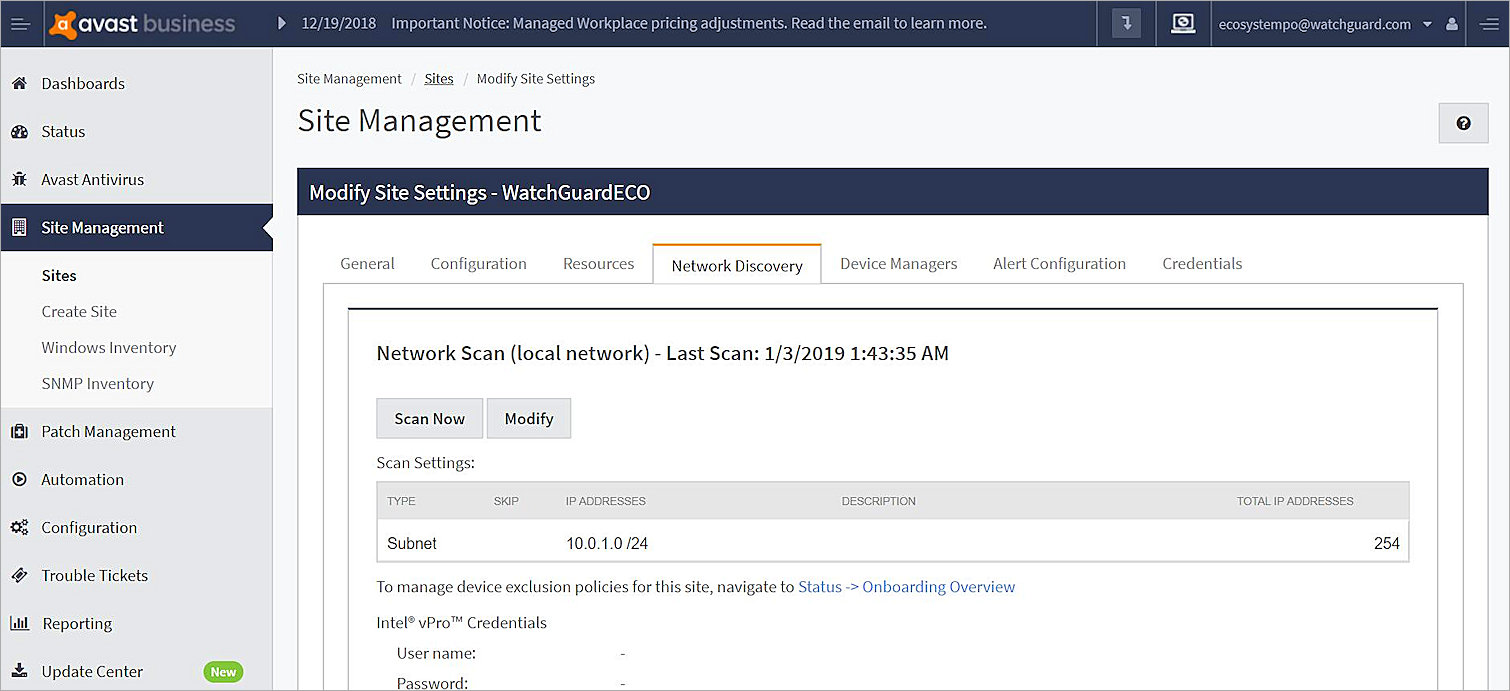Open Avast Antivirus via its bug icon

tap(18, 179)
